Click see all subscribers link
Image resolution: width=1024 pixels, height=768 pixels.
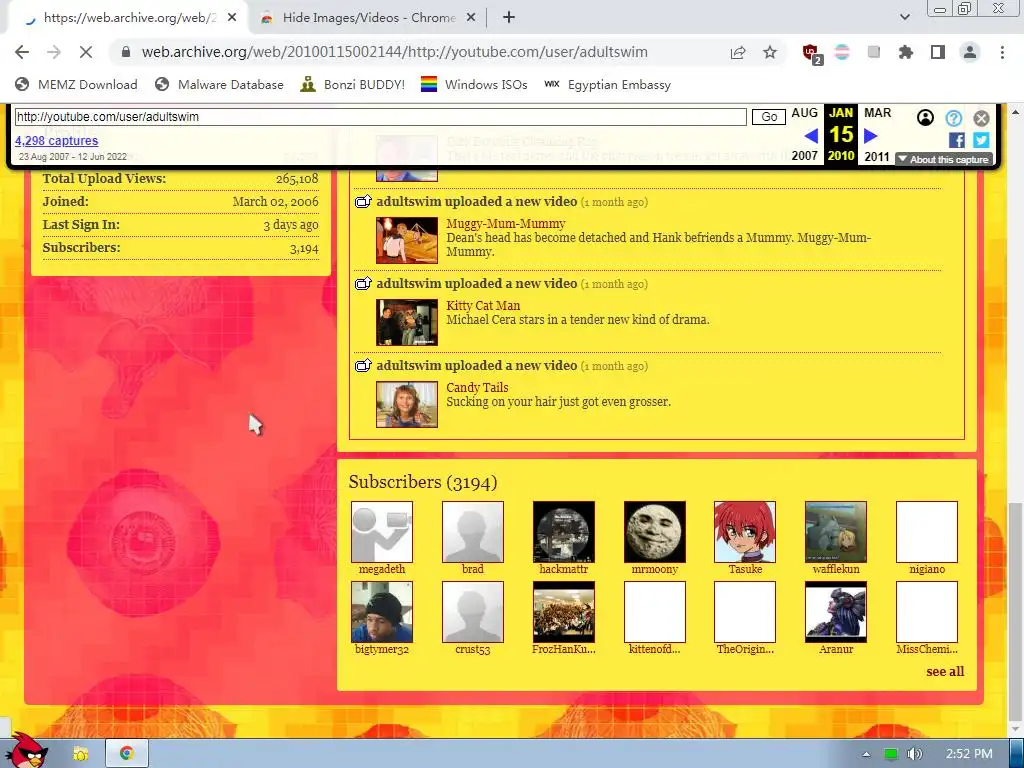[945, 671]
